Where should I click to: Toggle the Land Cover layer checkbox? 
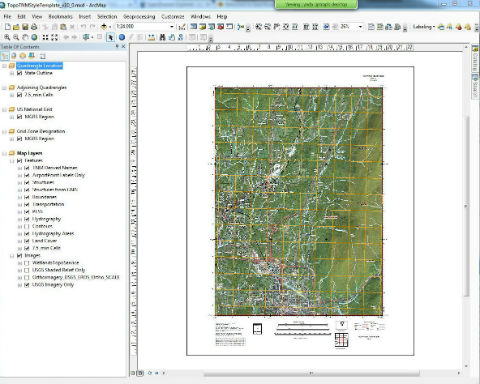click(x=27, y=241)
